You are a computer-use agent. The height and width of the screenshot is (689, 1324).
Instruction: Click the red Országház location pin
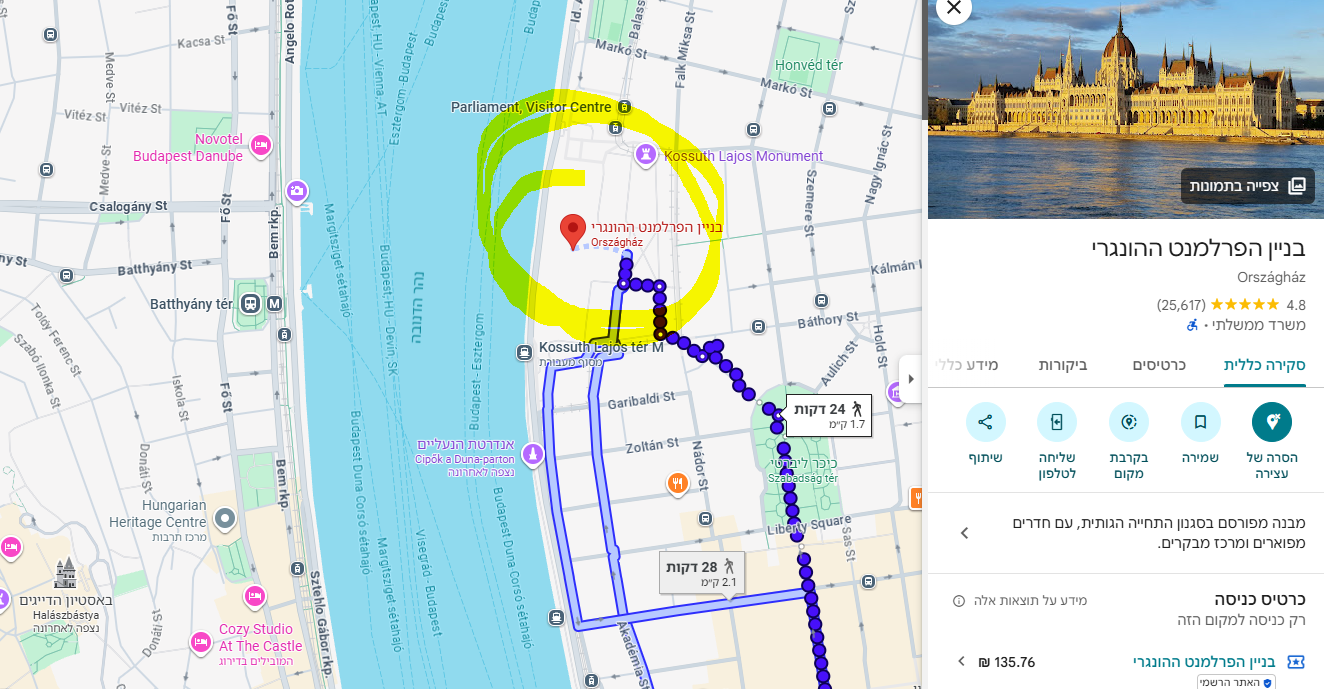click(573, 231)
